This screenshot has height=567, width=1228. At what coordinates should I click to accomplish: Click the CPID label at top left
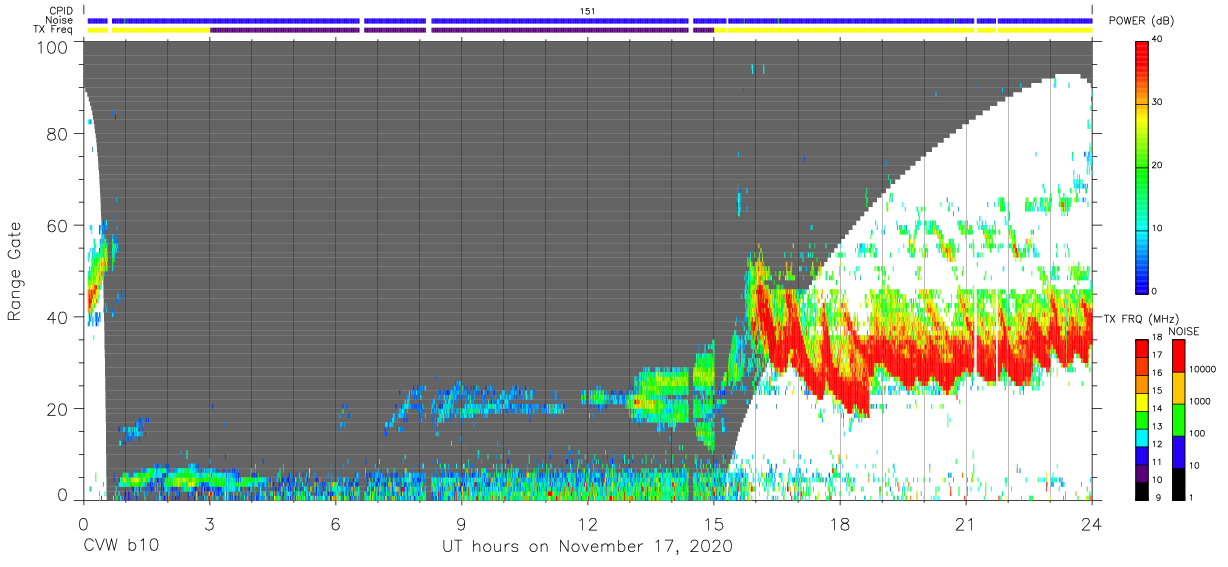[62, 11]
